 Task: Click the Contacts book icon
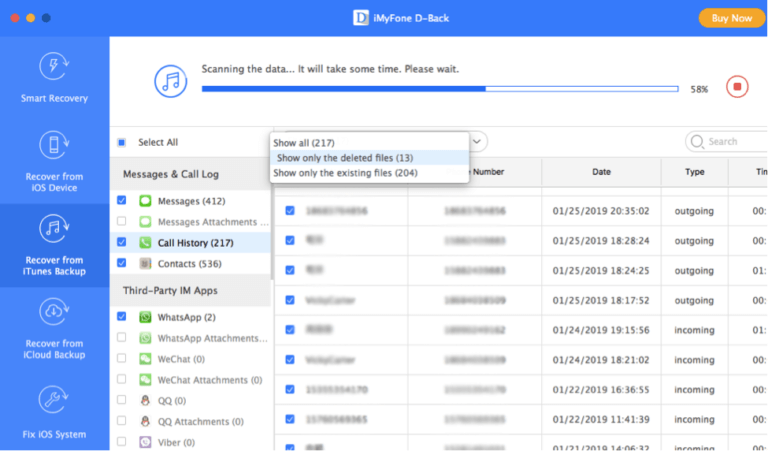pos(145,263)
